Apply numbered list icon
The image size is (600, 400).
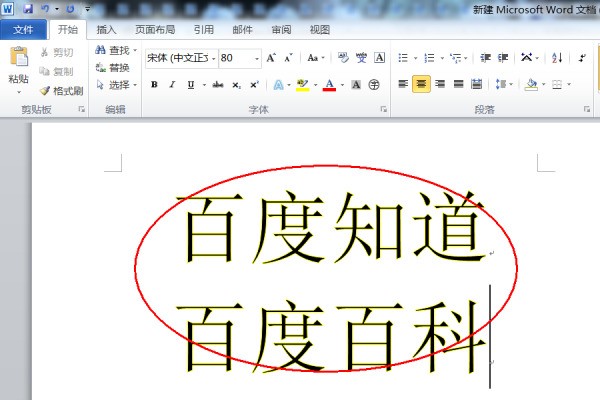coord(430,58)
